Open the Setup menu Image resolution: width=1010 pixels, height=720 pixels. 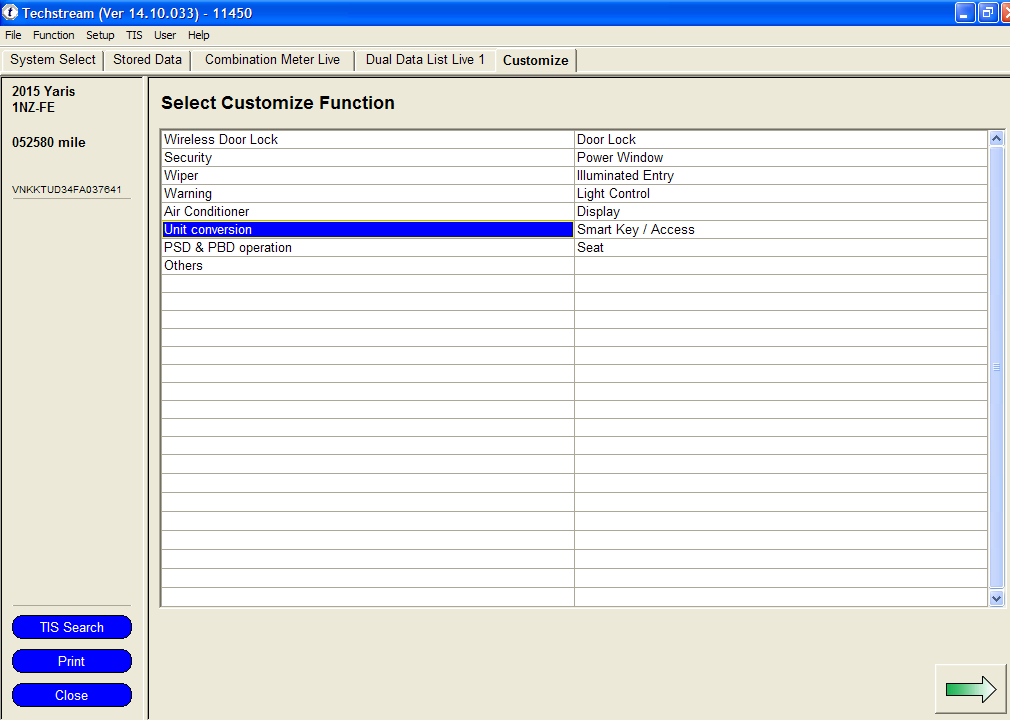(100, 35)
